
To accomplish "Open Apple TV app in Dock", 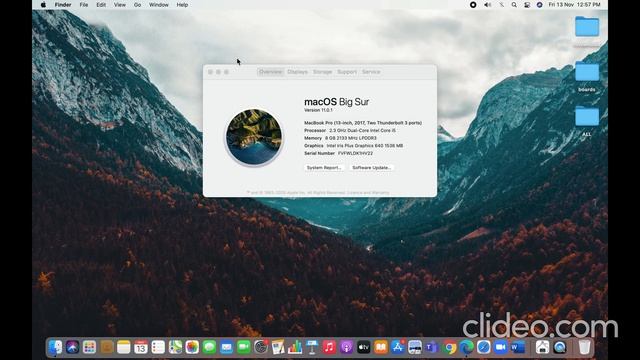I will [x=363, y=347].
